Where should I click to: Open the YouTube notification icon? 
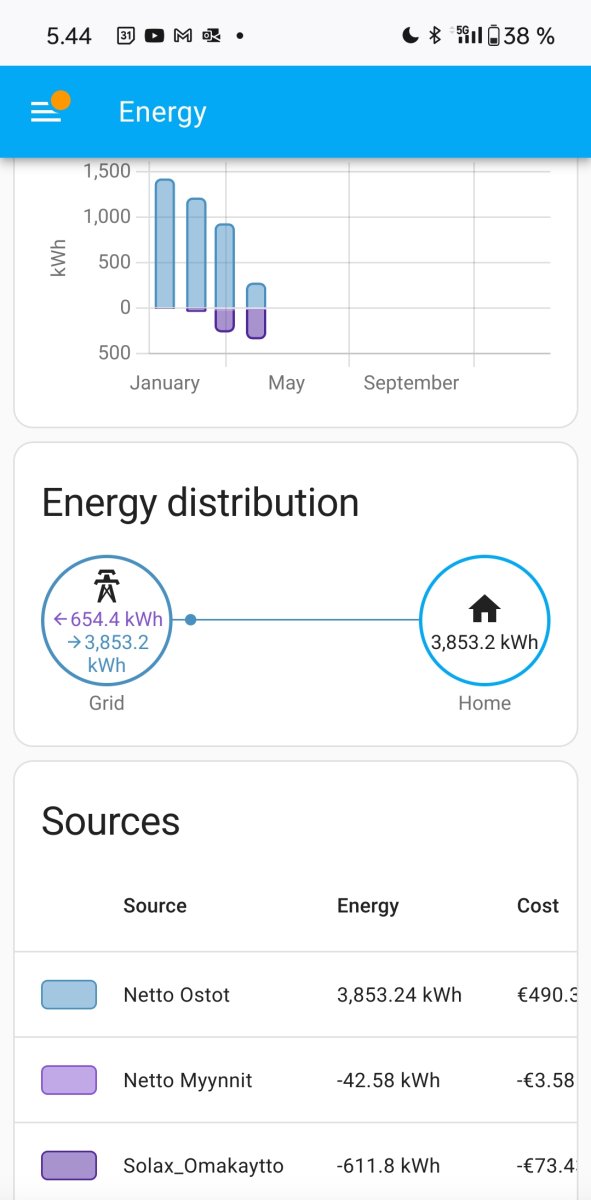coord(154,36)
